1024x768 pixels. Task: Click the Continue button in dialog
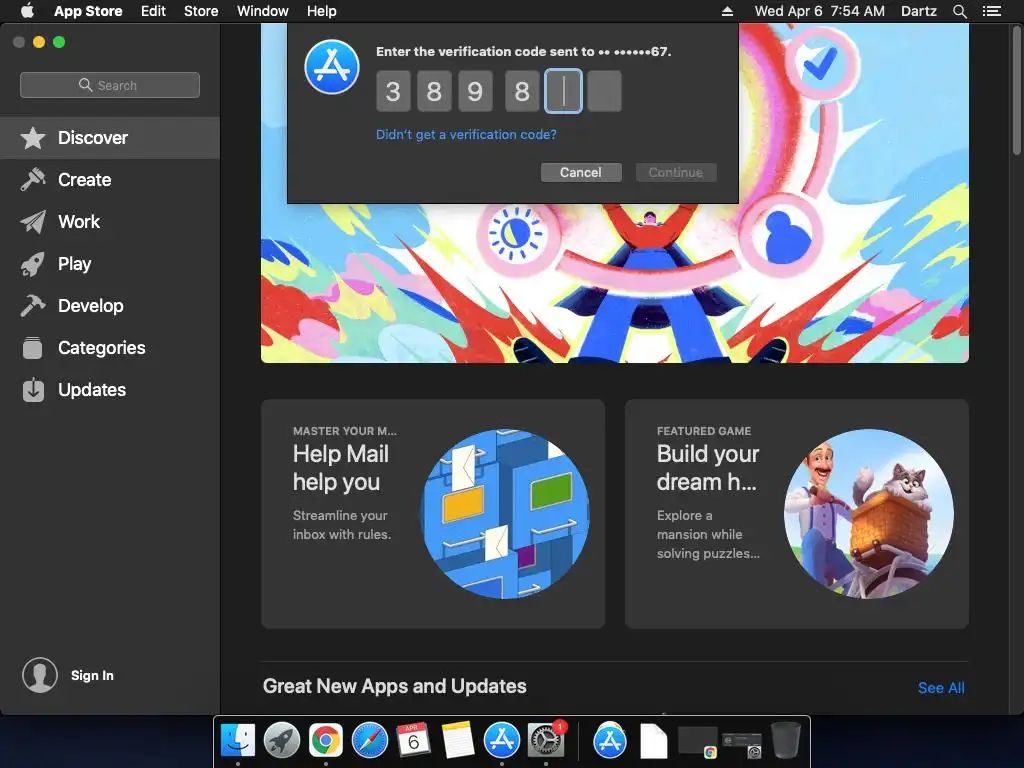(x=676, y=172)
